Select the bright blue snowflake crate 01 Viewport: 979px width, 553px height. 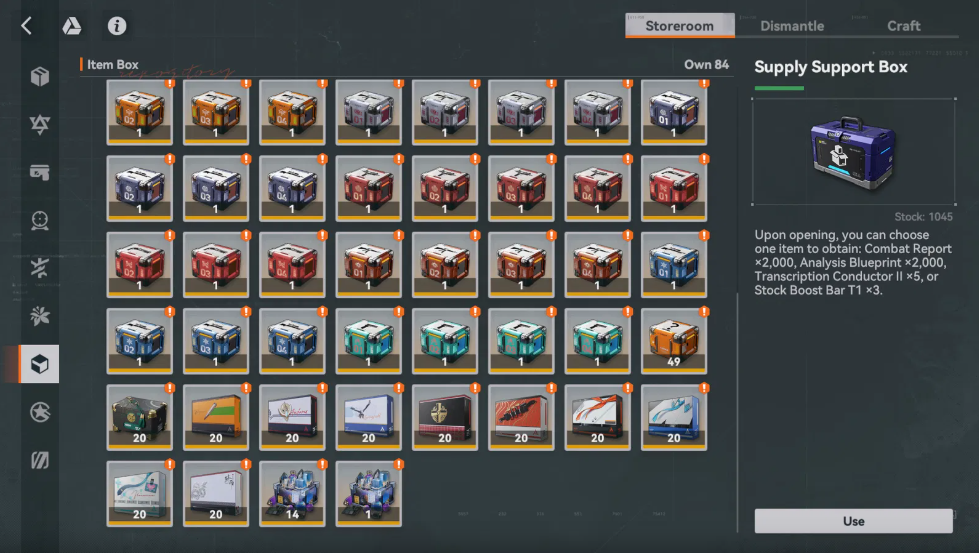(x=674, y=265)
